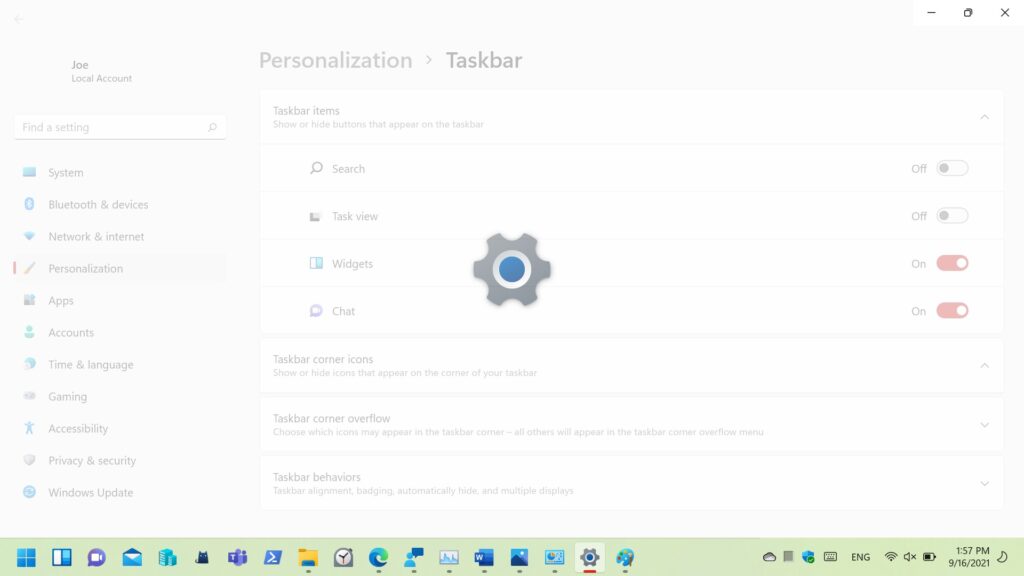
Task: Expand the Taskbar behaviors section
Action: [984, 484]
